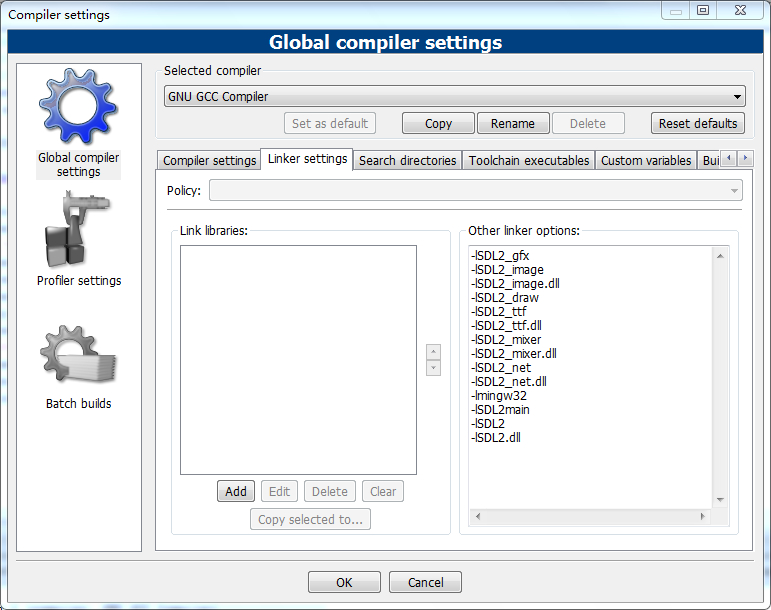Click inside the Link libraries list box
The width and height of the screenshot is (771, 610).
pos(298,360)
